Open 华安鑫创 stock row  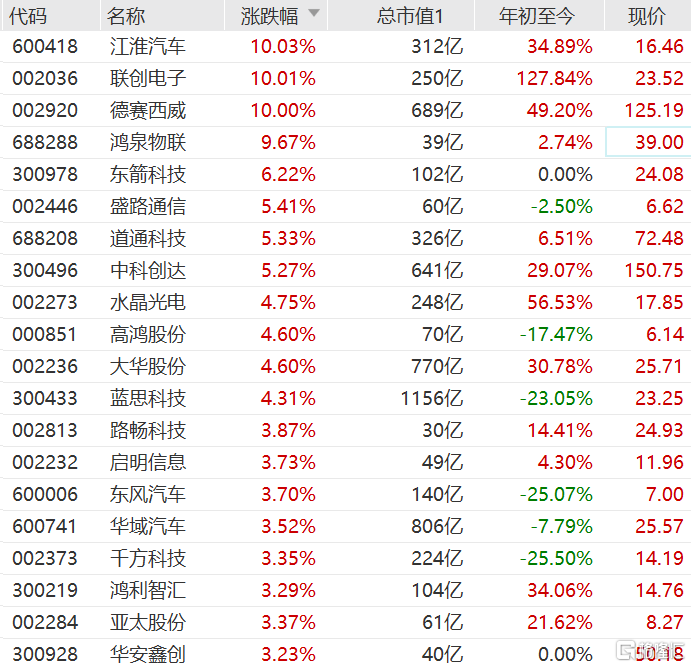pyautogui.click(x=346, y=654)
